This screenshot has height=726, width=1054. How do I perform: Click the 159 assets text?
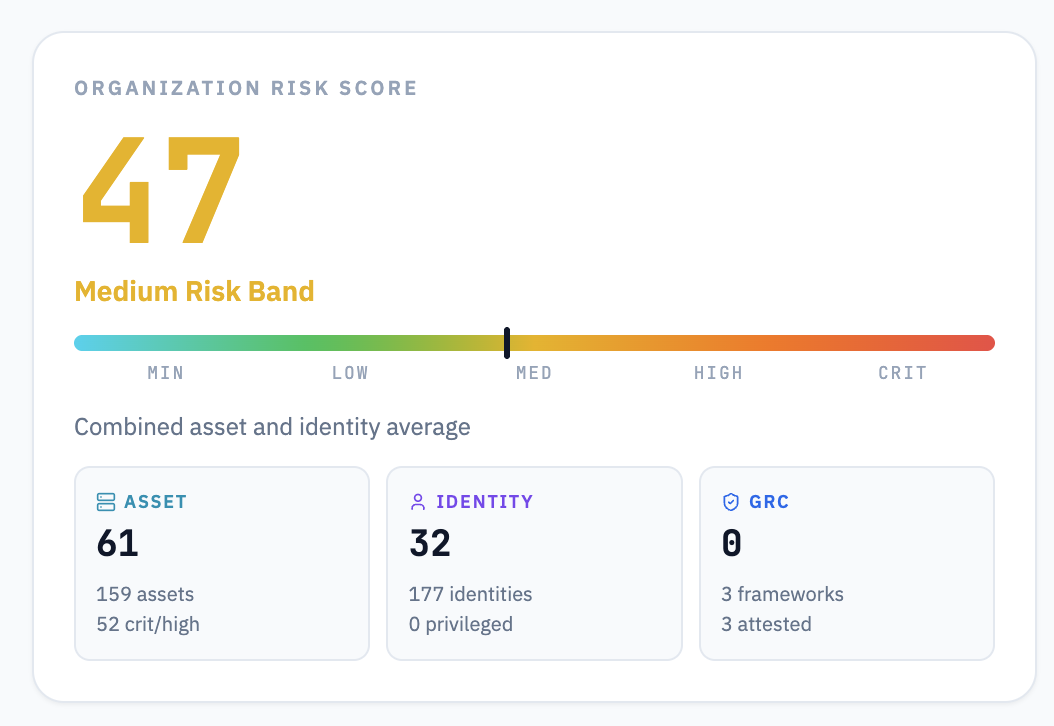click(x=145, y=594)
